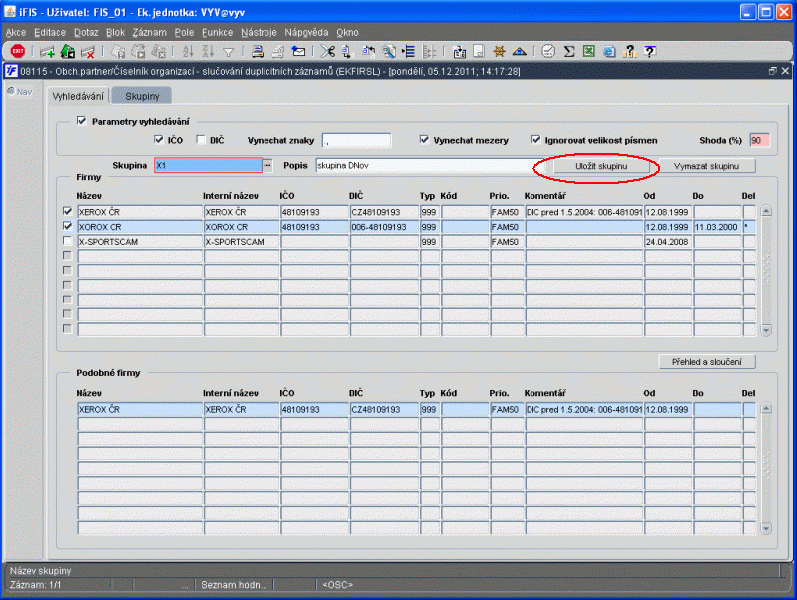Check the X-SPORTSCAM row checkbox
The image size is (797, 600).
(67, 241)
